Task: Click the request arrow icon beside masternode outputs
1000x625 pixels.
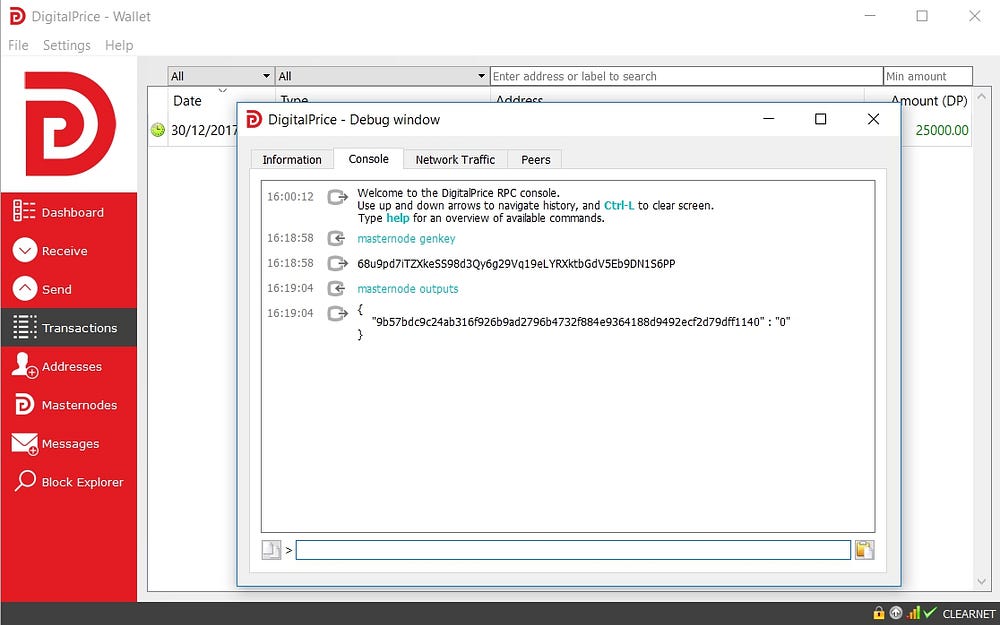Action: pyautogui.click(x=336, y=288)
